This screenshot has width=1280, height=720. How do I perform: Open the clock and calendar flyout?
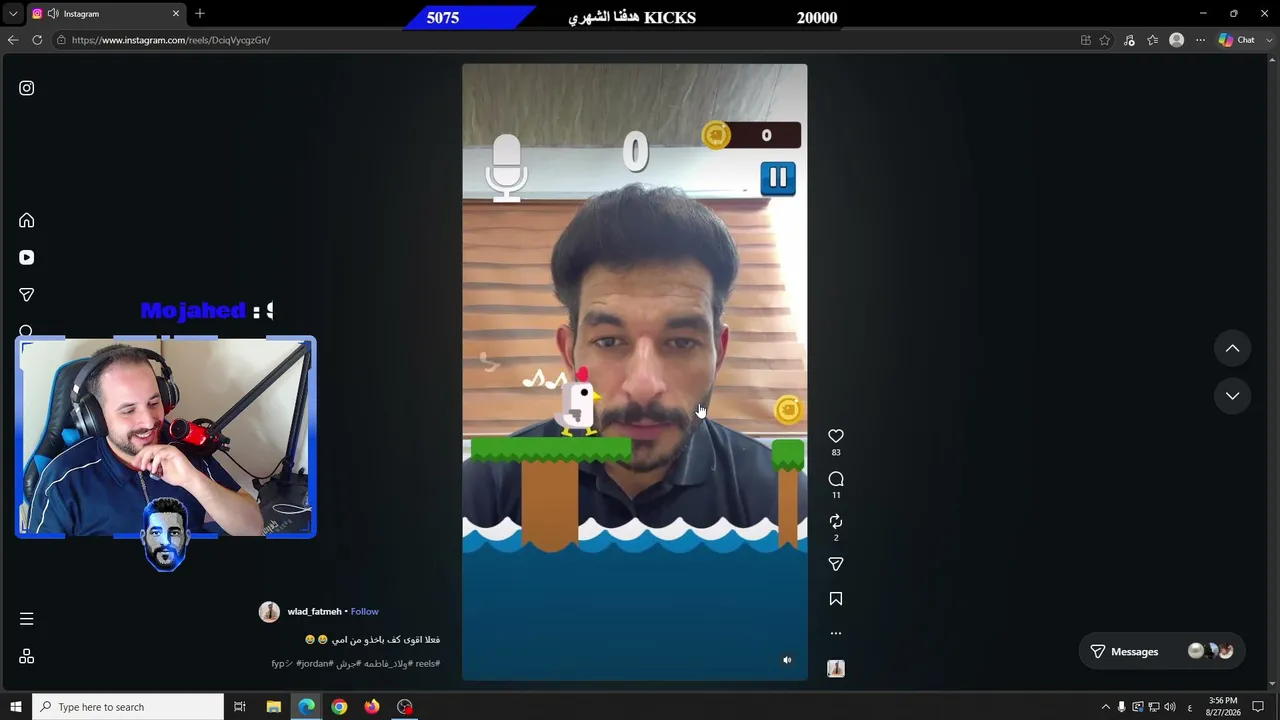pyautogui.click(x=1223, y=707)
